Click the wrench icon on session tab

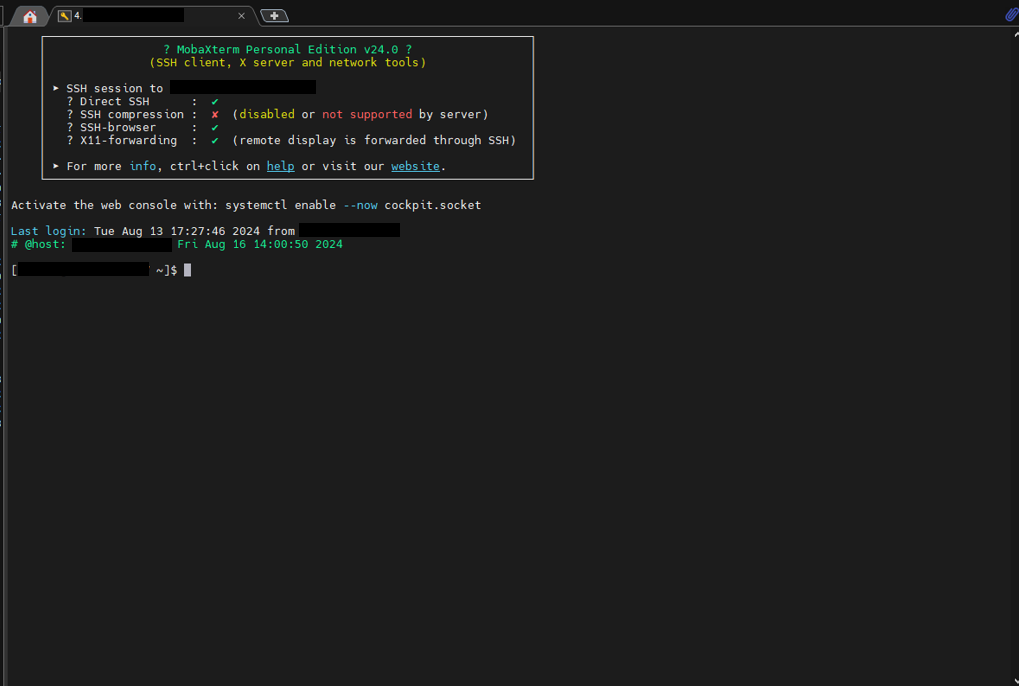64,16
